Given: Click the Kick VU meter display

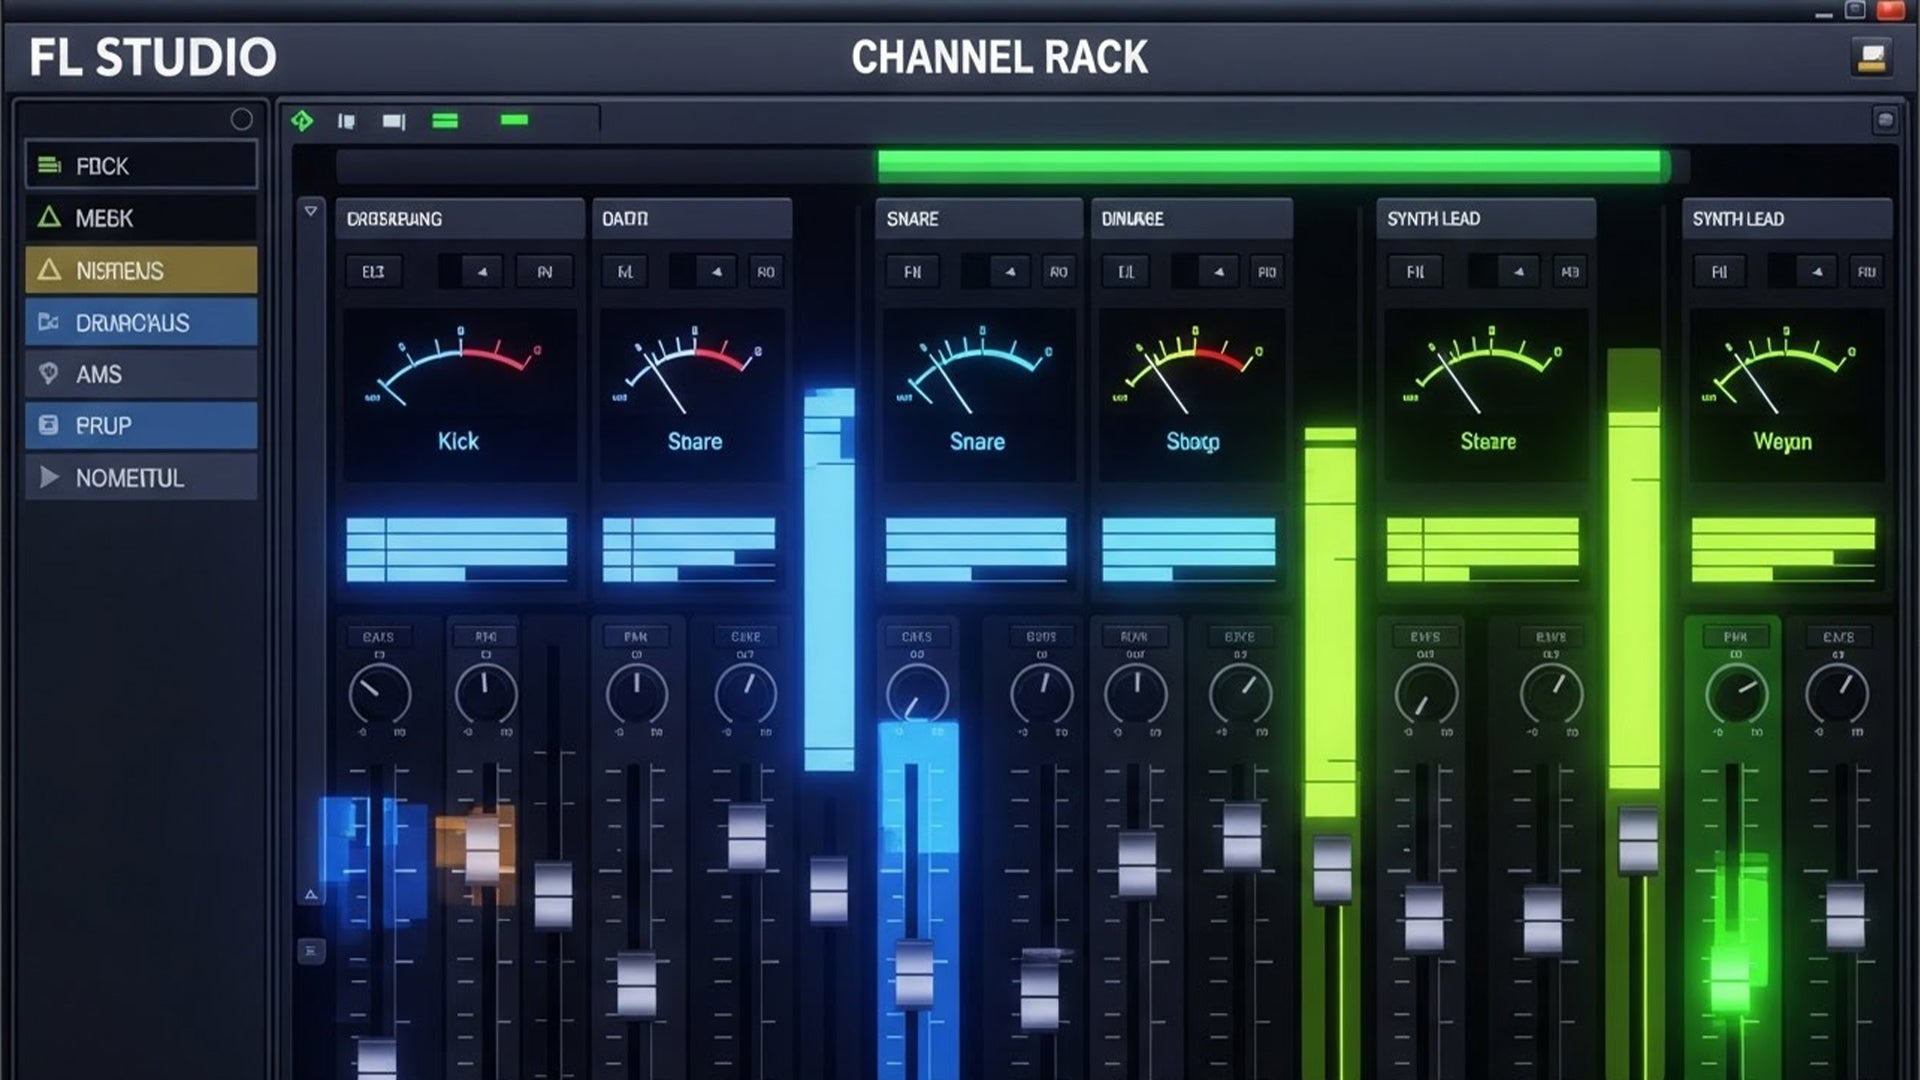Looking at the screenshot, I should point(459,395).
